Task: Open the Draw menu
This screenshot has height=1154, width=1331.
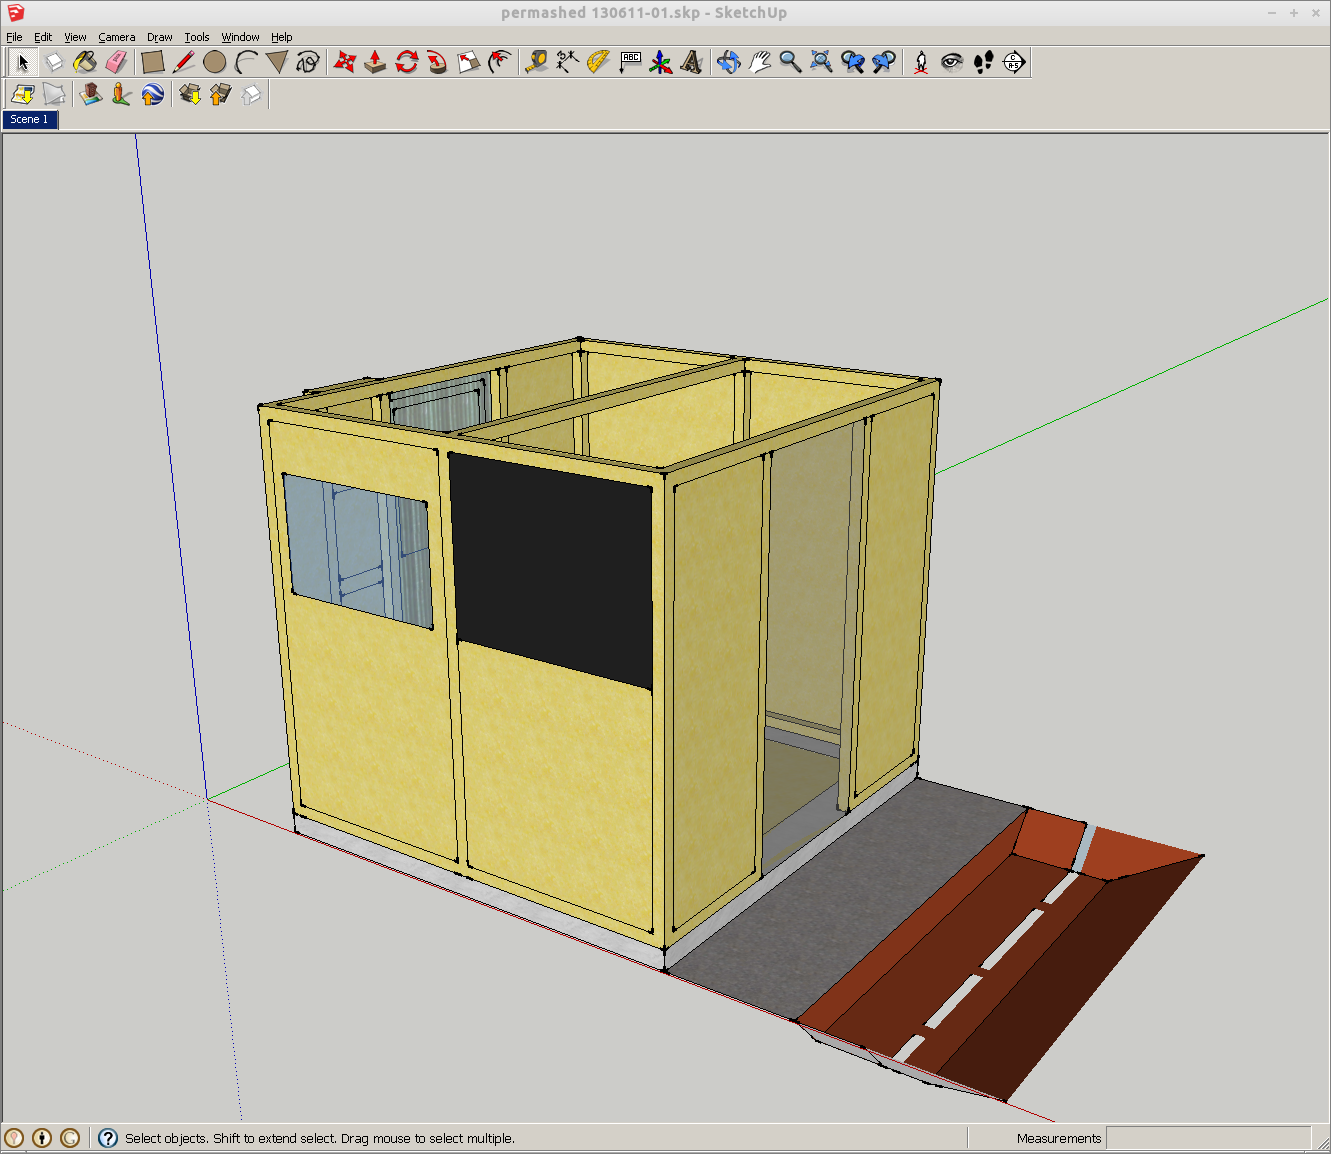Action: (x=159, y=37)
